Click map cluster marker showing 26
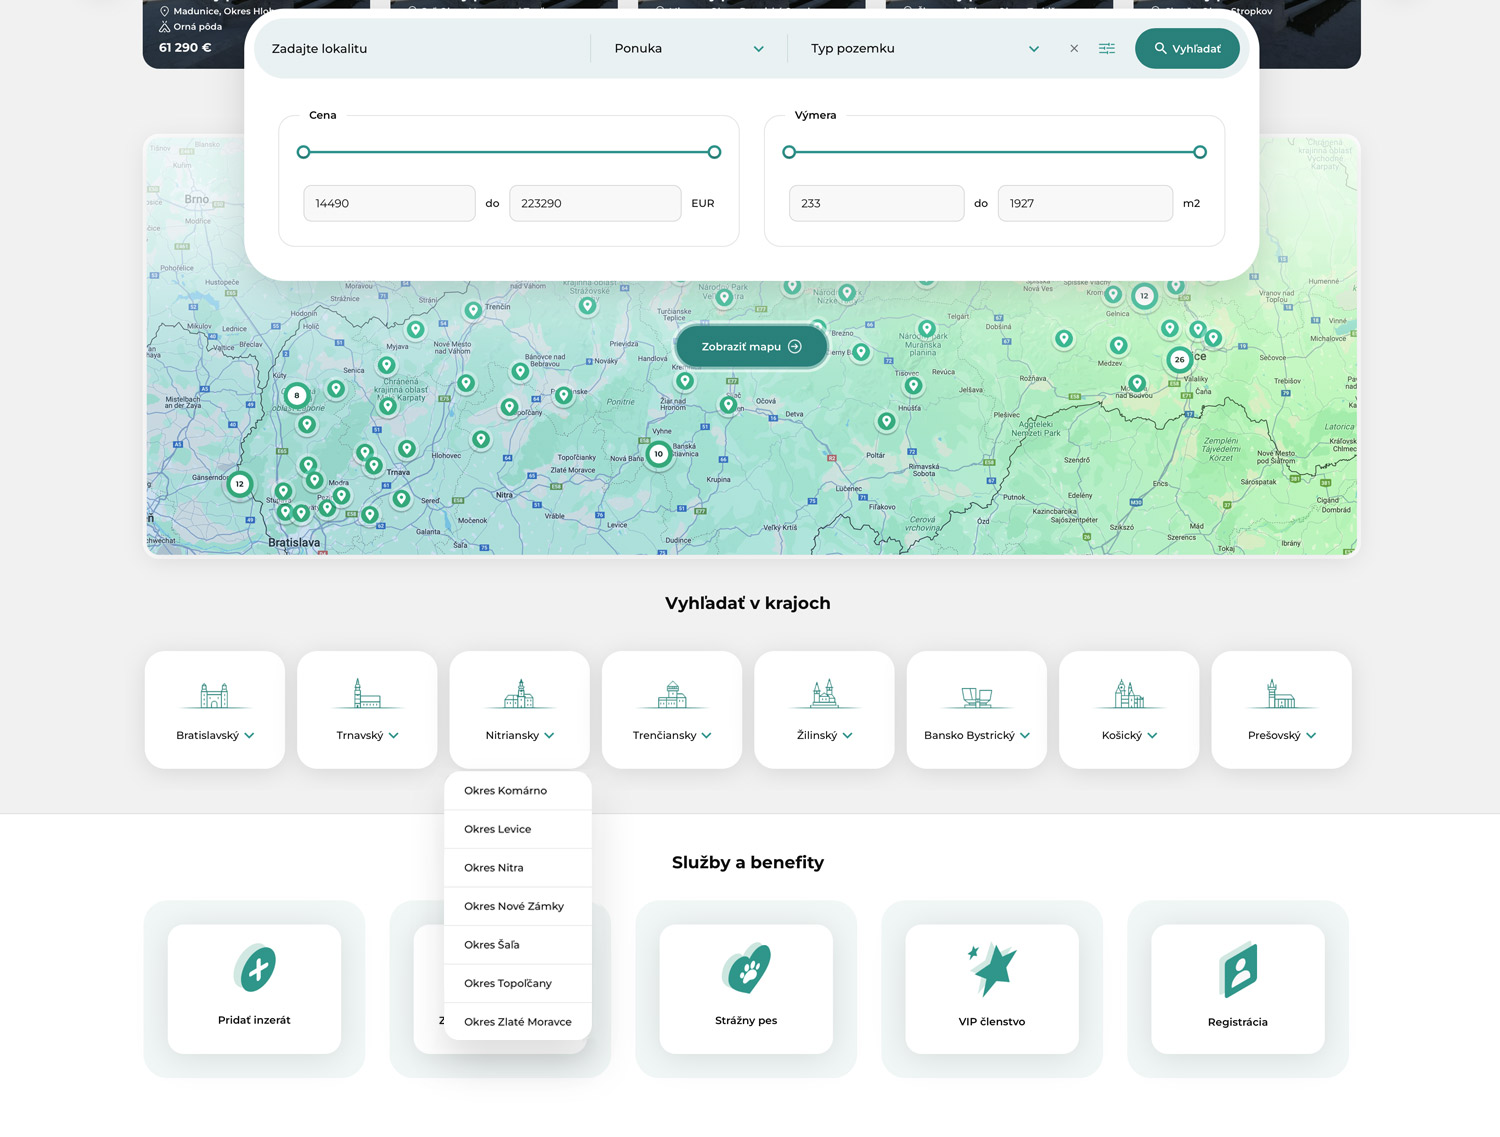The height and width of the screenshot is (1137, 1500). coord(1179,360)
